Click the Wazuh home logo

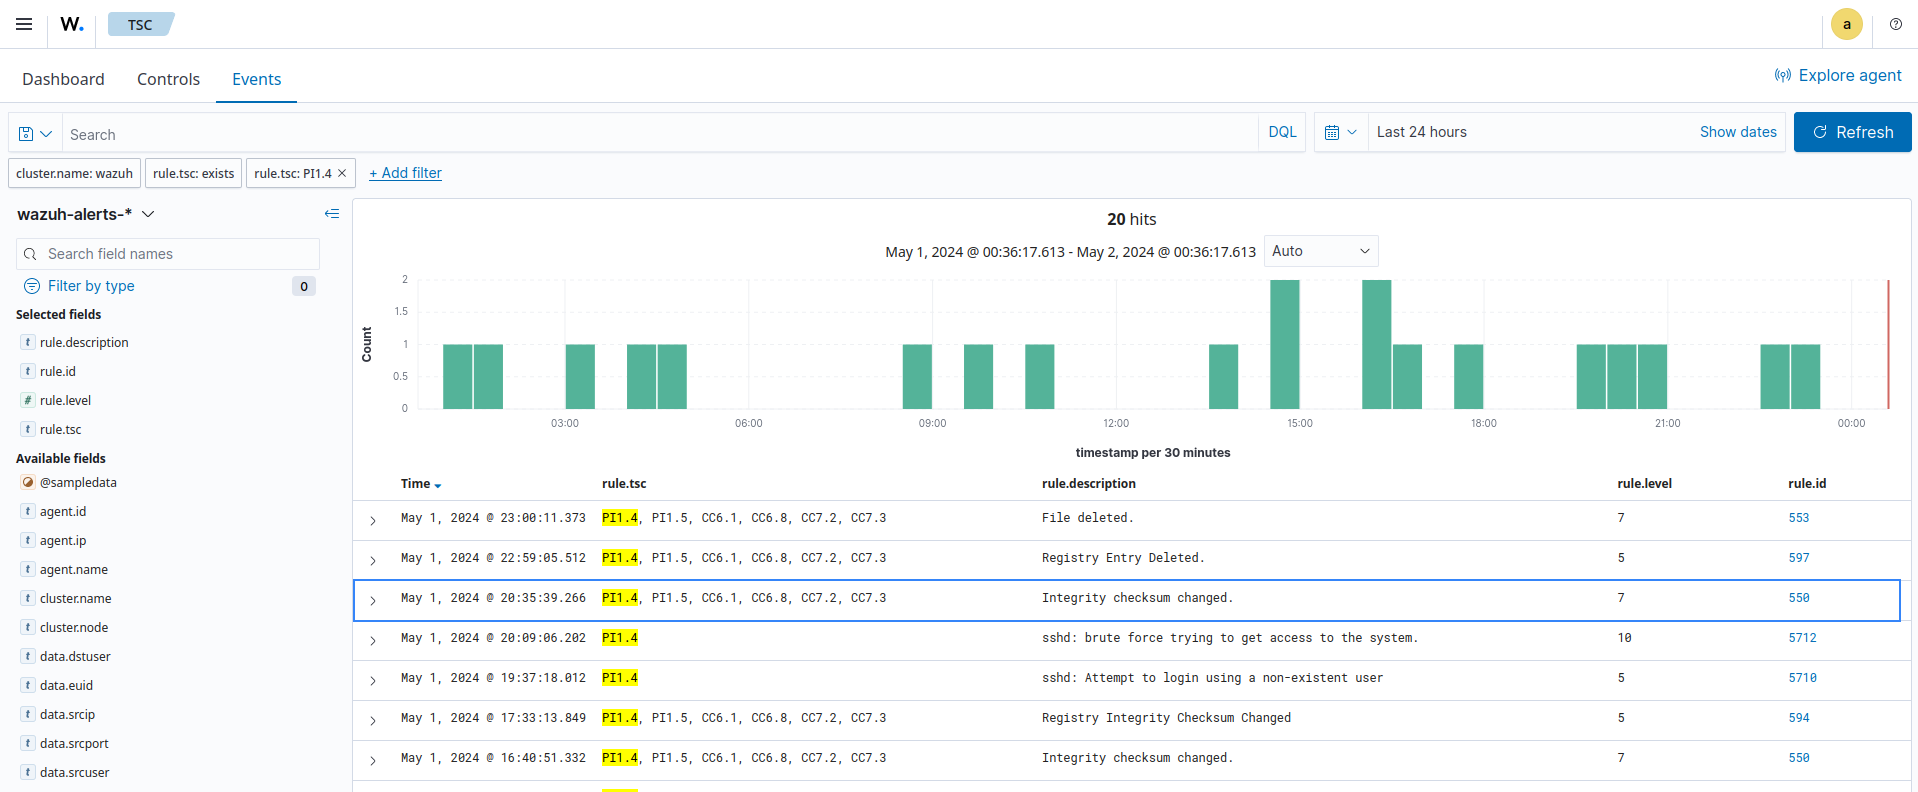71,24
